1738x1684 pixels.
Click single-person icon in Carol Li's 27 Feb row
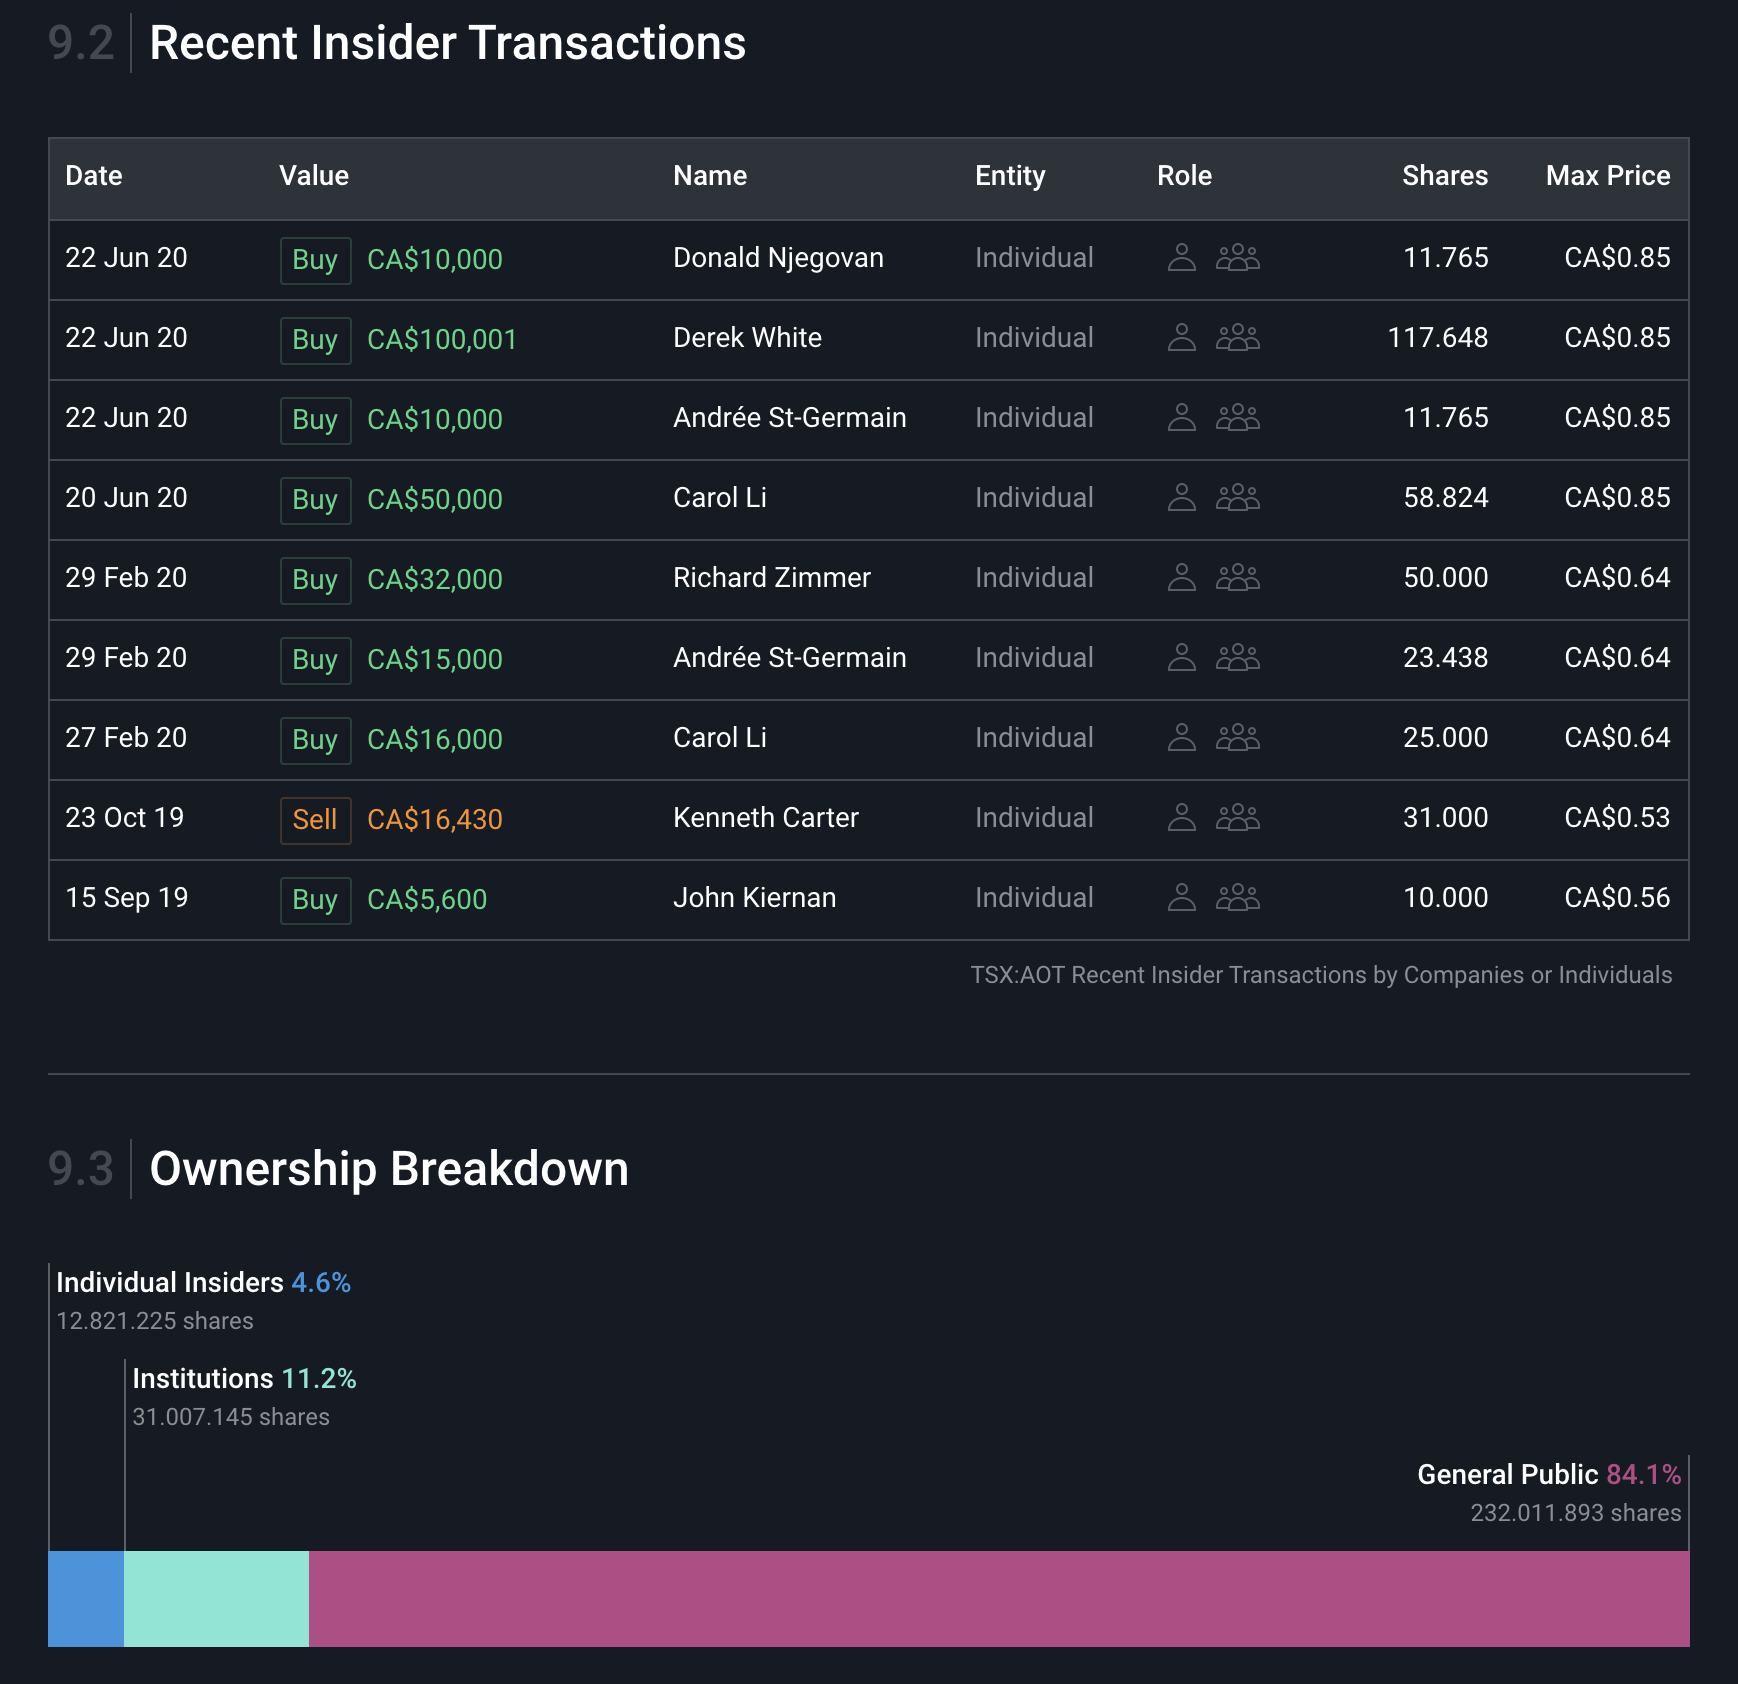1182,738
